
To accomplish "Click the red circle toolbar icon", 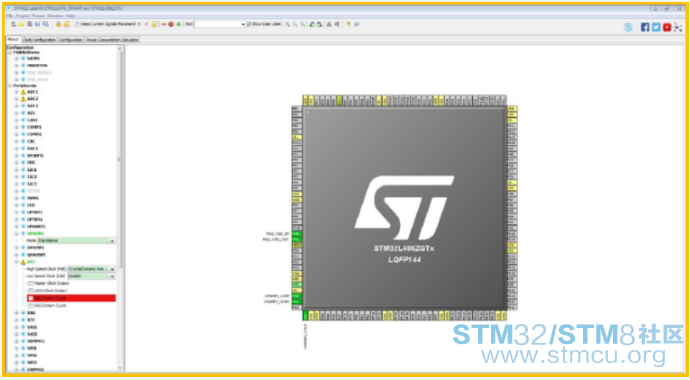I will [171, 24].
